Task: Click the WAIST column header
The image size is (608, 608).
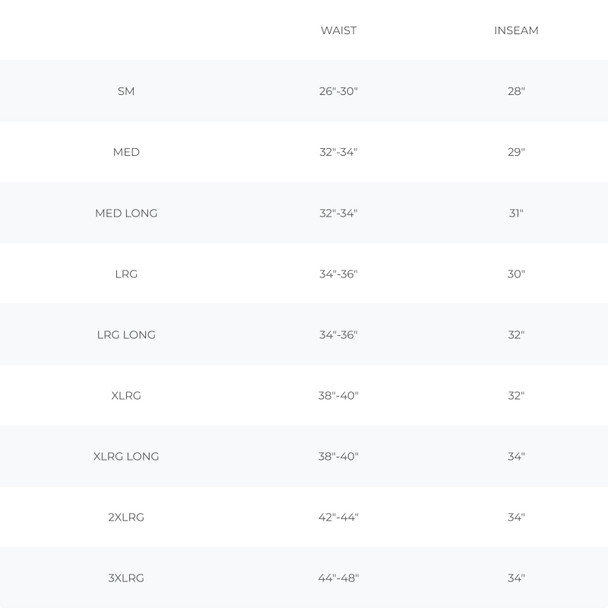Action: point(338,30)
